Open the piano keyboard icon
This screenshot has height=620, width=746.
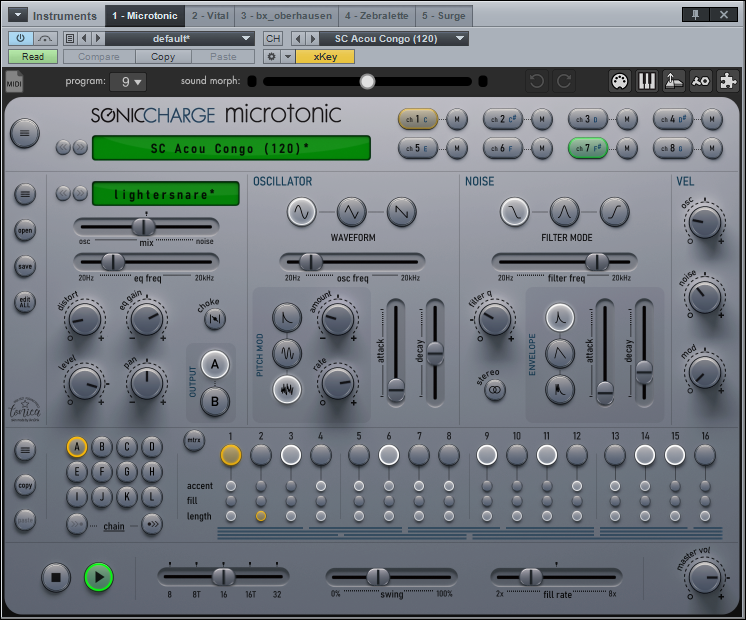(x=647, y=81)
